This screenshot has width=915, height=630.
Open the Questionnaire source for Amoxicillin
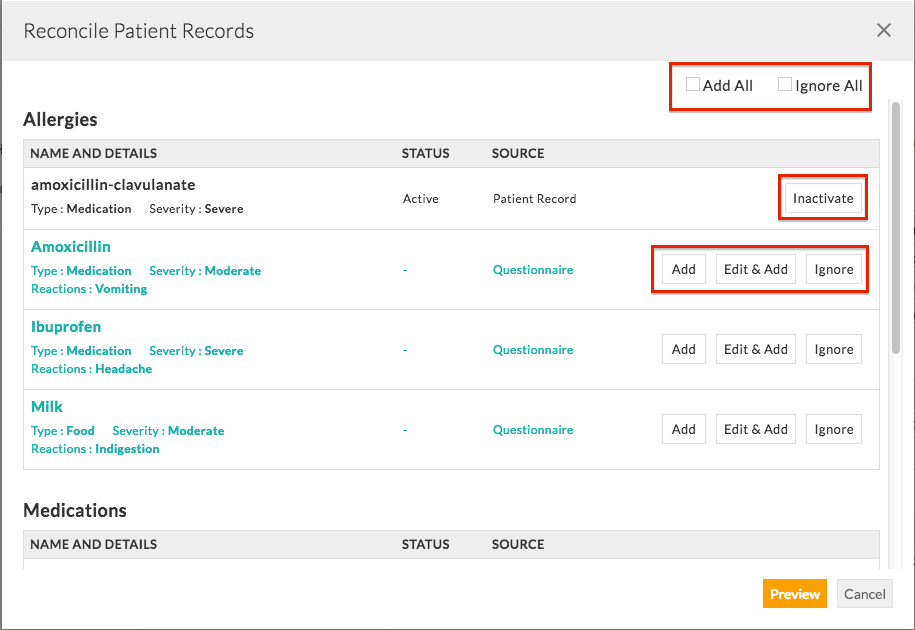533,269
